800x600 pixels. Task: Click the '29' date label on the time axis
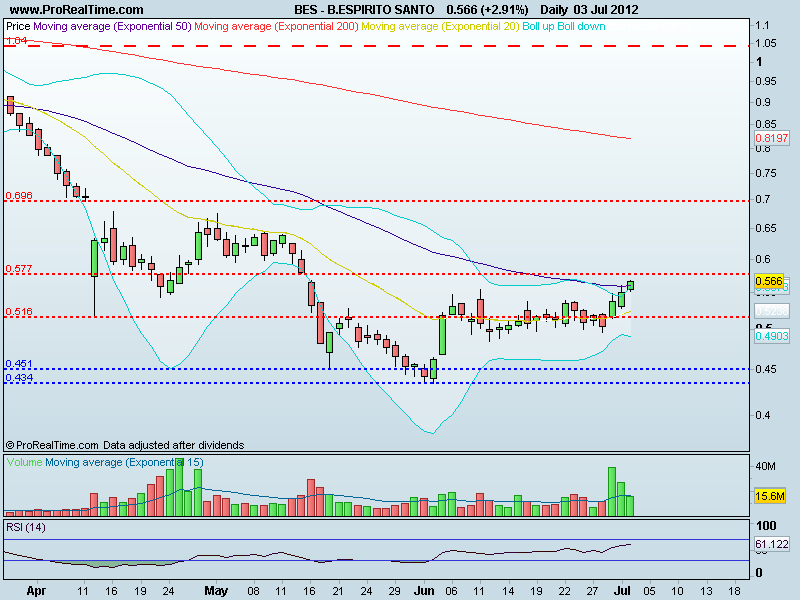394,591
